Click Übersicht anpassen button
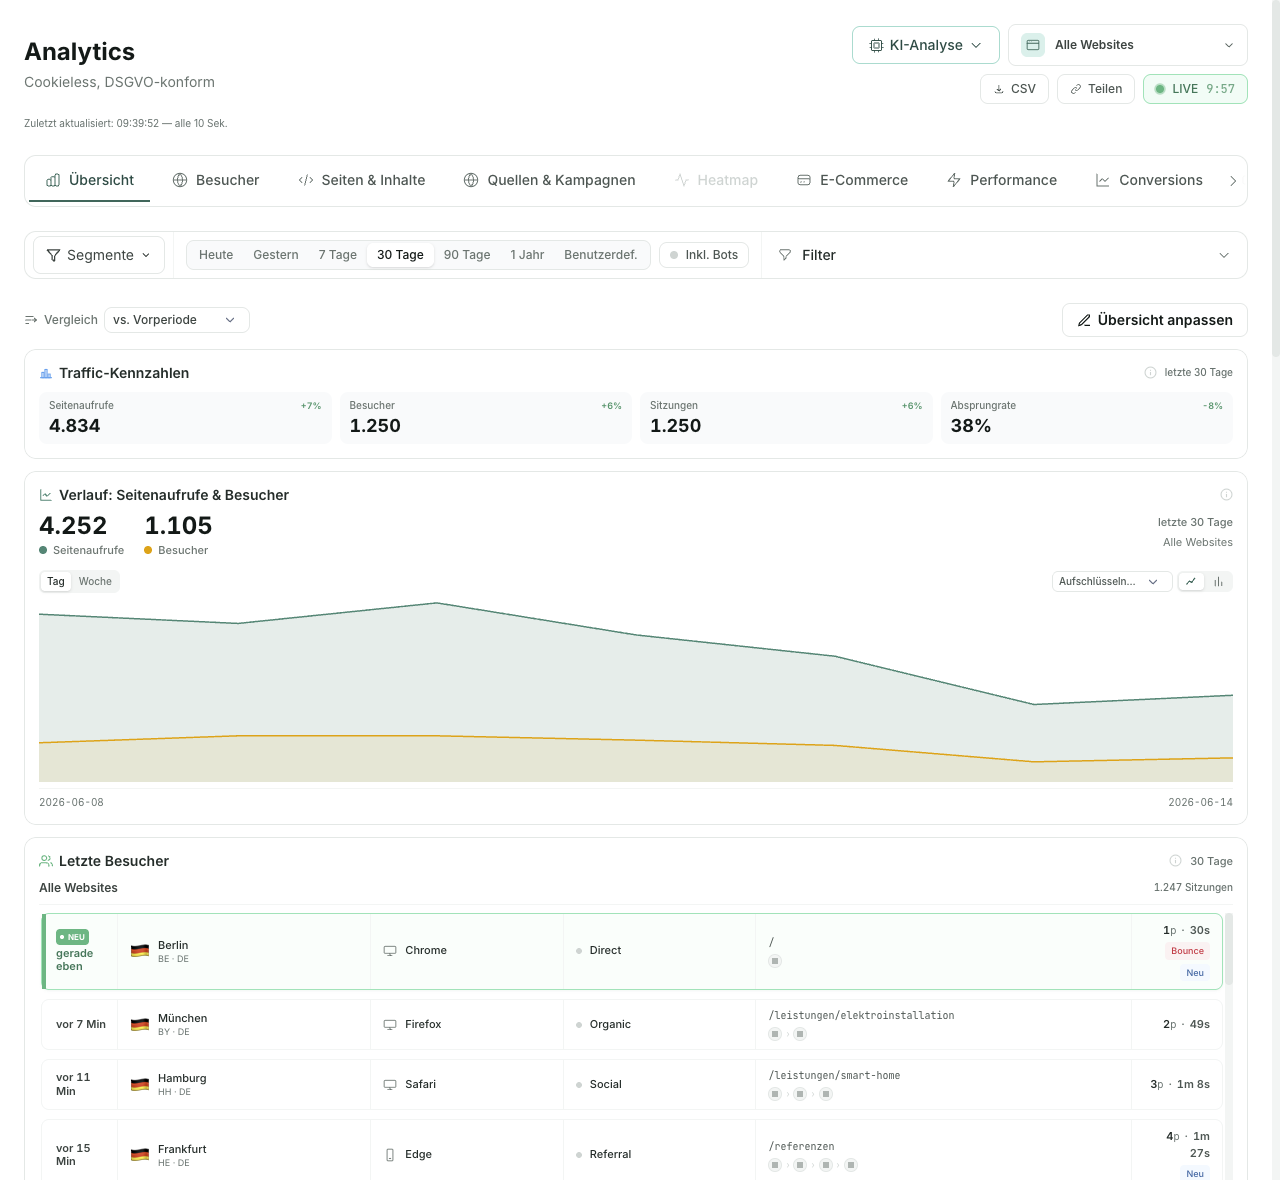Viewport: 1280px width, 1180px height. (1155, 320)
